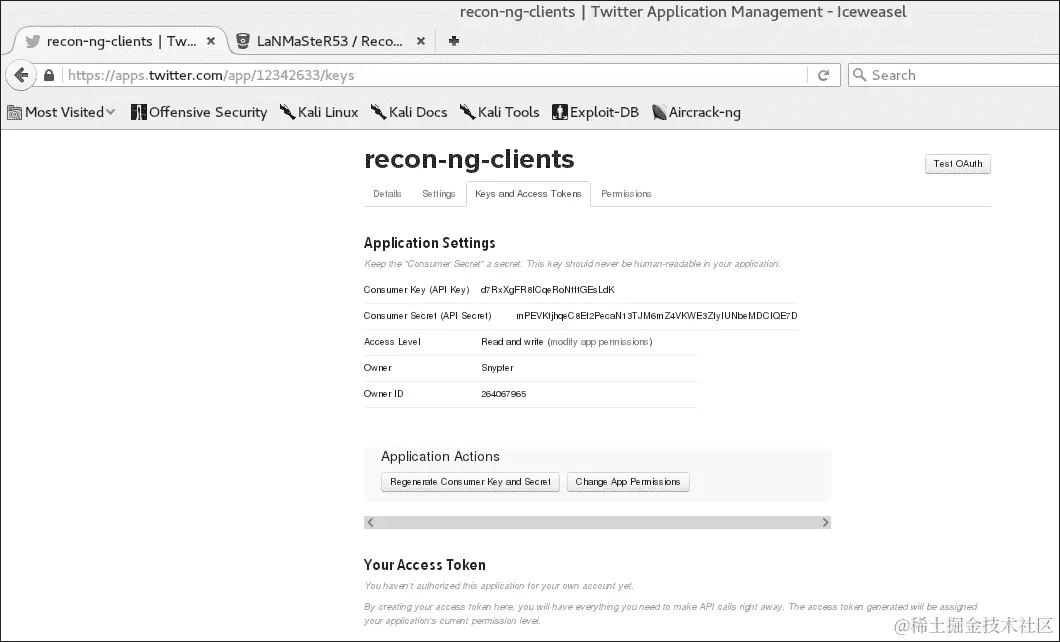Screen dimensions: 1060x642
Task: Select Keys and Access Tokens tab
Action: 528,194
